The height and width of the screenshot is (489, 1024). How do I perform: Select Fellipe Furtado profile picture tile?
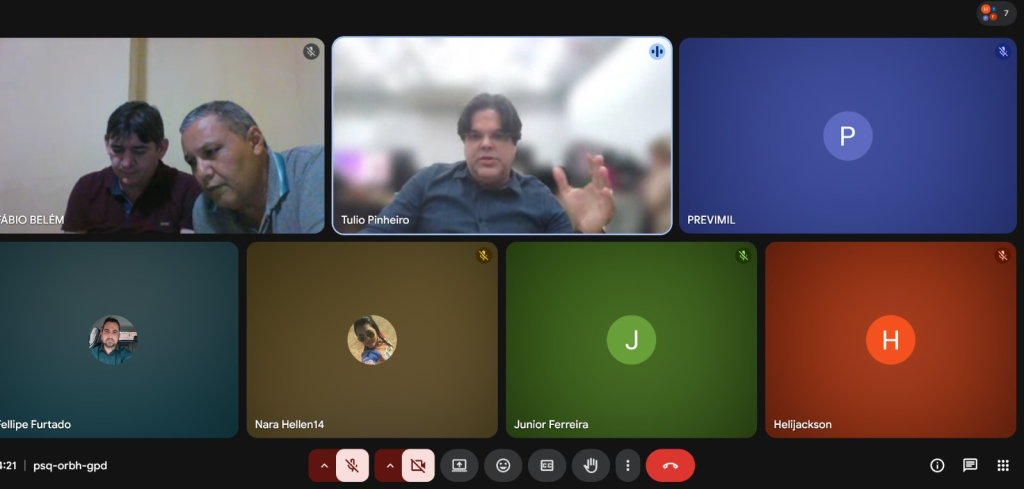[x=113, y=339]
